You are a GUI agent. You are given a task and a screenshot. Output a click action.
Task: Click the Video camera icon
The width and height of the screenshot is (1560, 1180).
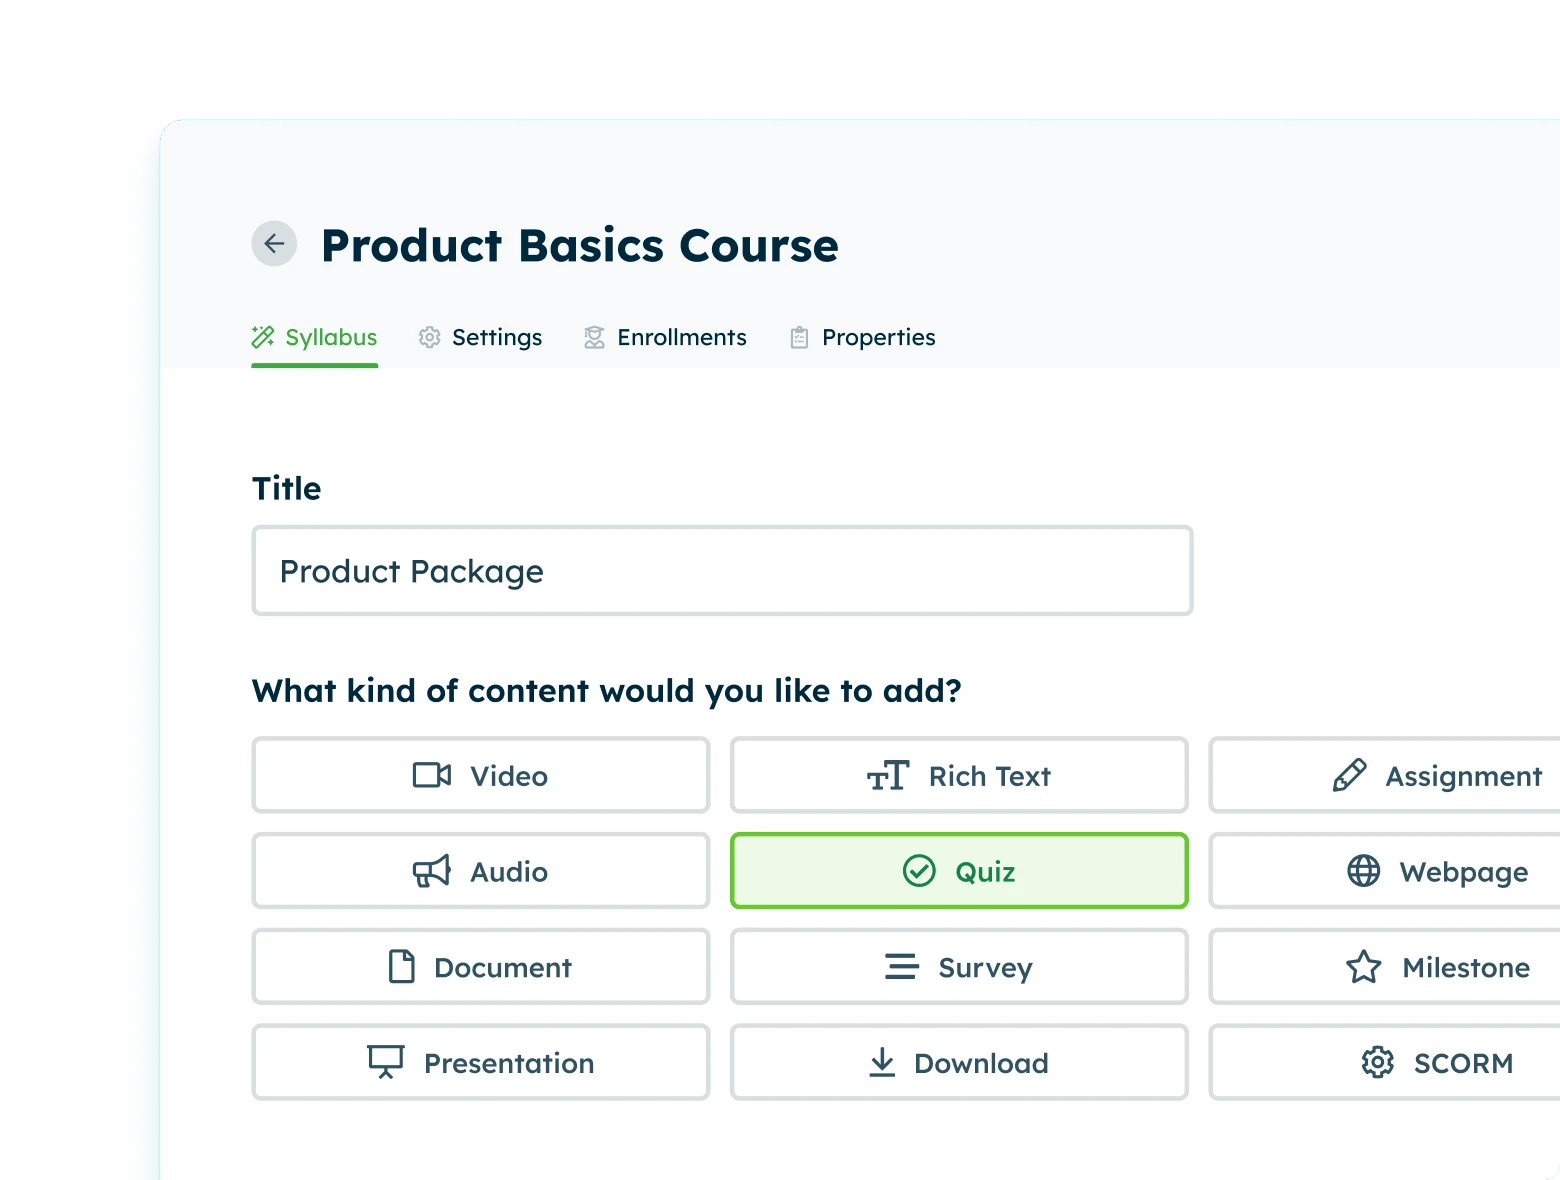(x=431, y=775)
